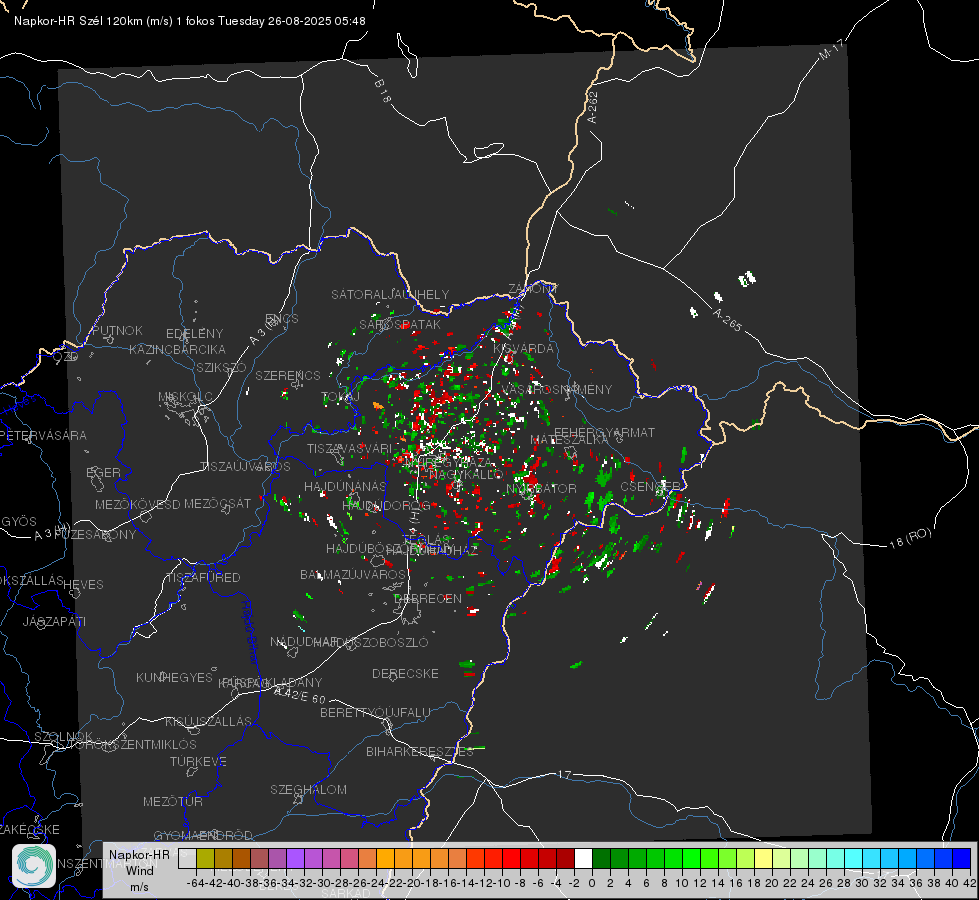Click the A-262 road label
The width and height of the screenshot is (979, 900).
pos(593,107)
